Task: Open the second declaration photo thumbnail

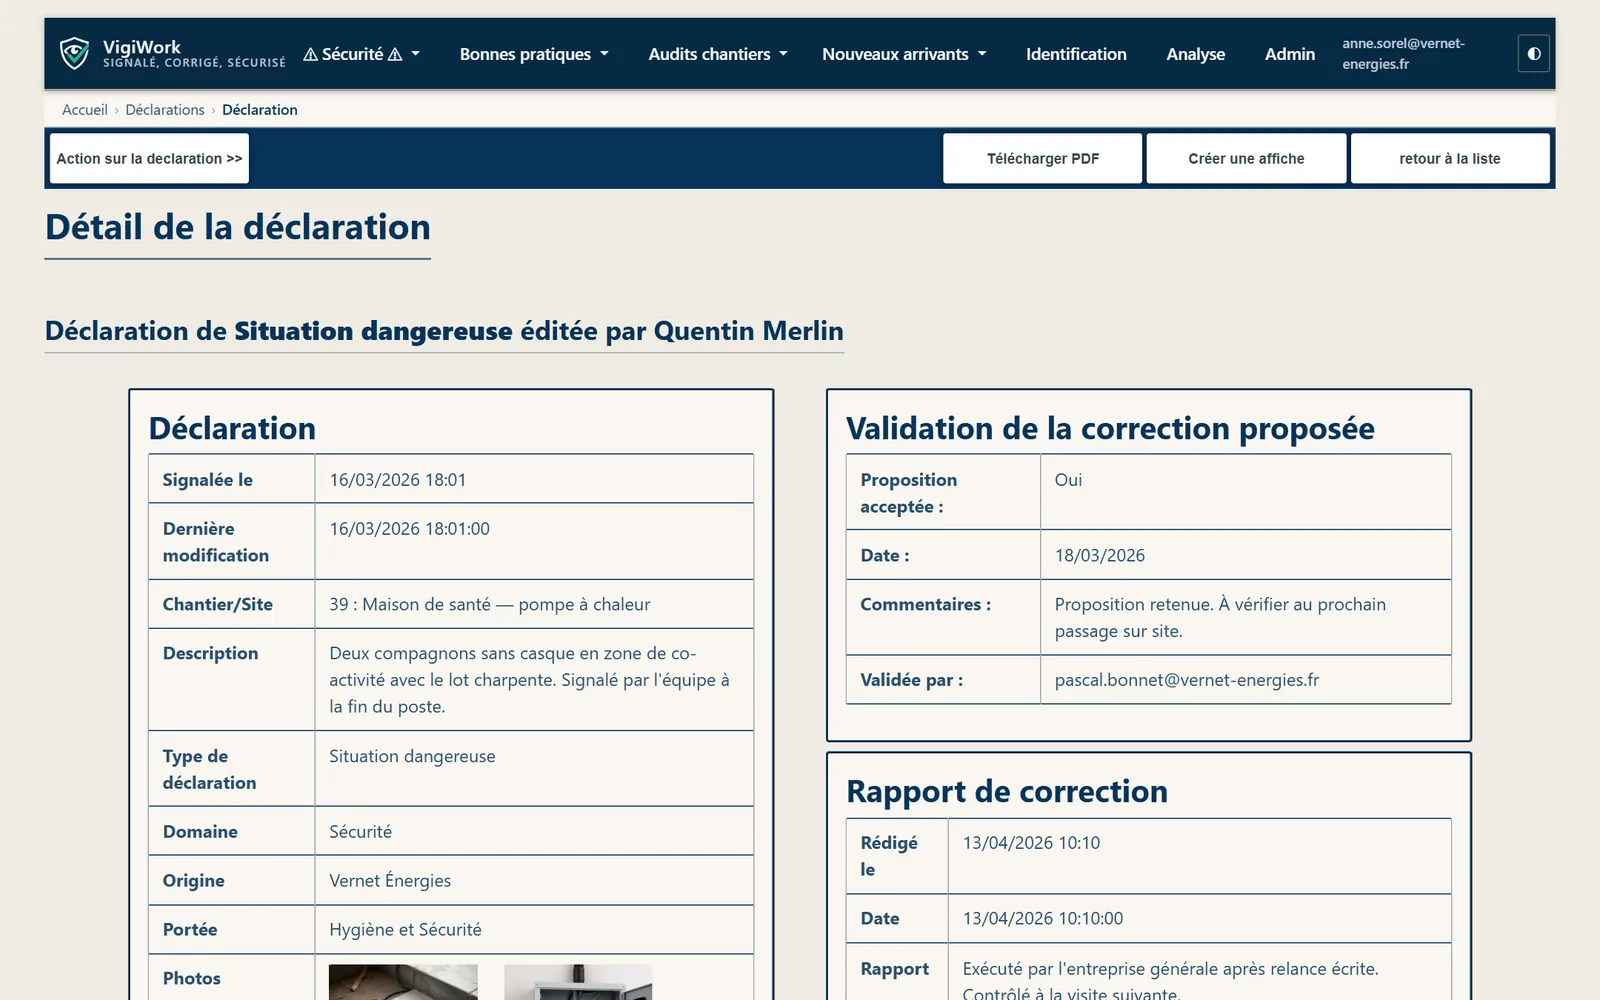Action: (578, 982)
